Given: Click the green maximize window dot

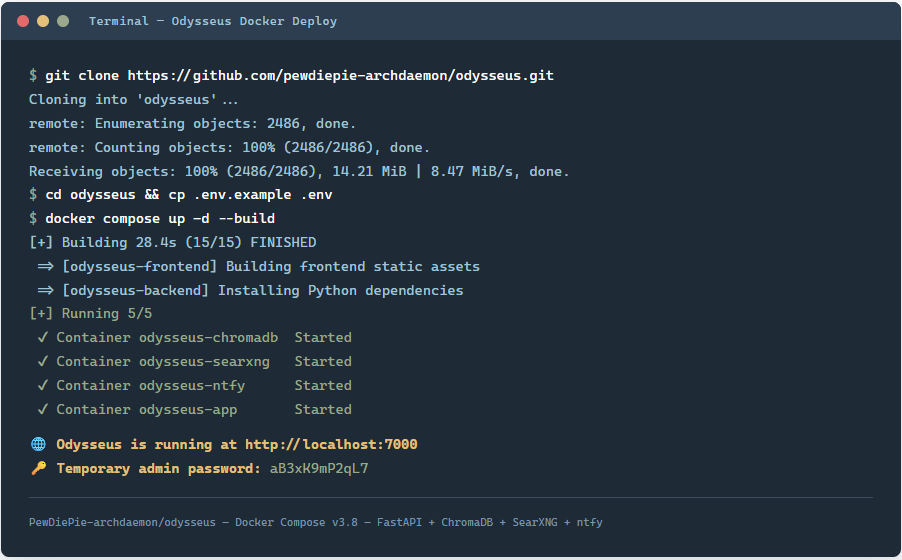Looking at the screenshot, I should click(63, 21).
